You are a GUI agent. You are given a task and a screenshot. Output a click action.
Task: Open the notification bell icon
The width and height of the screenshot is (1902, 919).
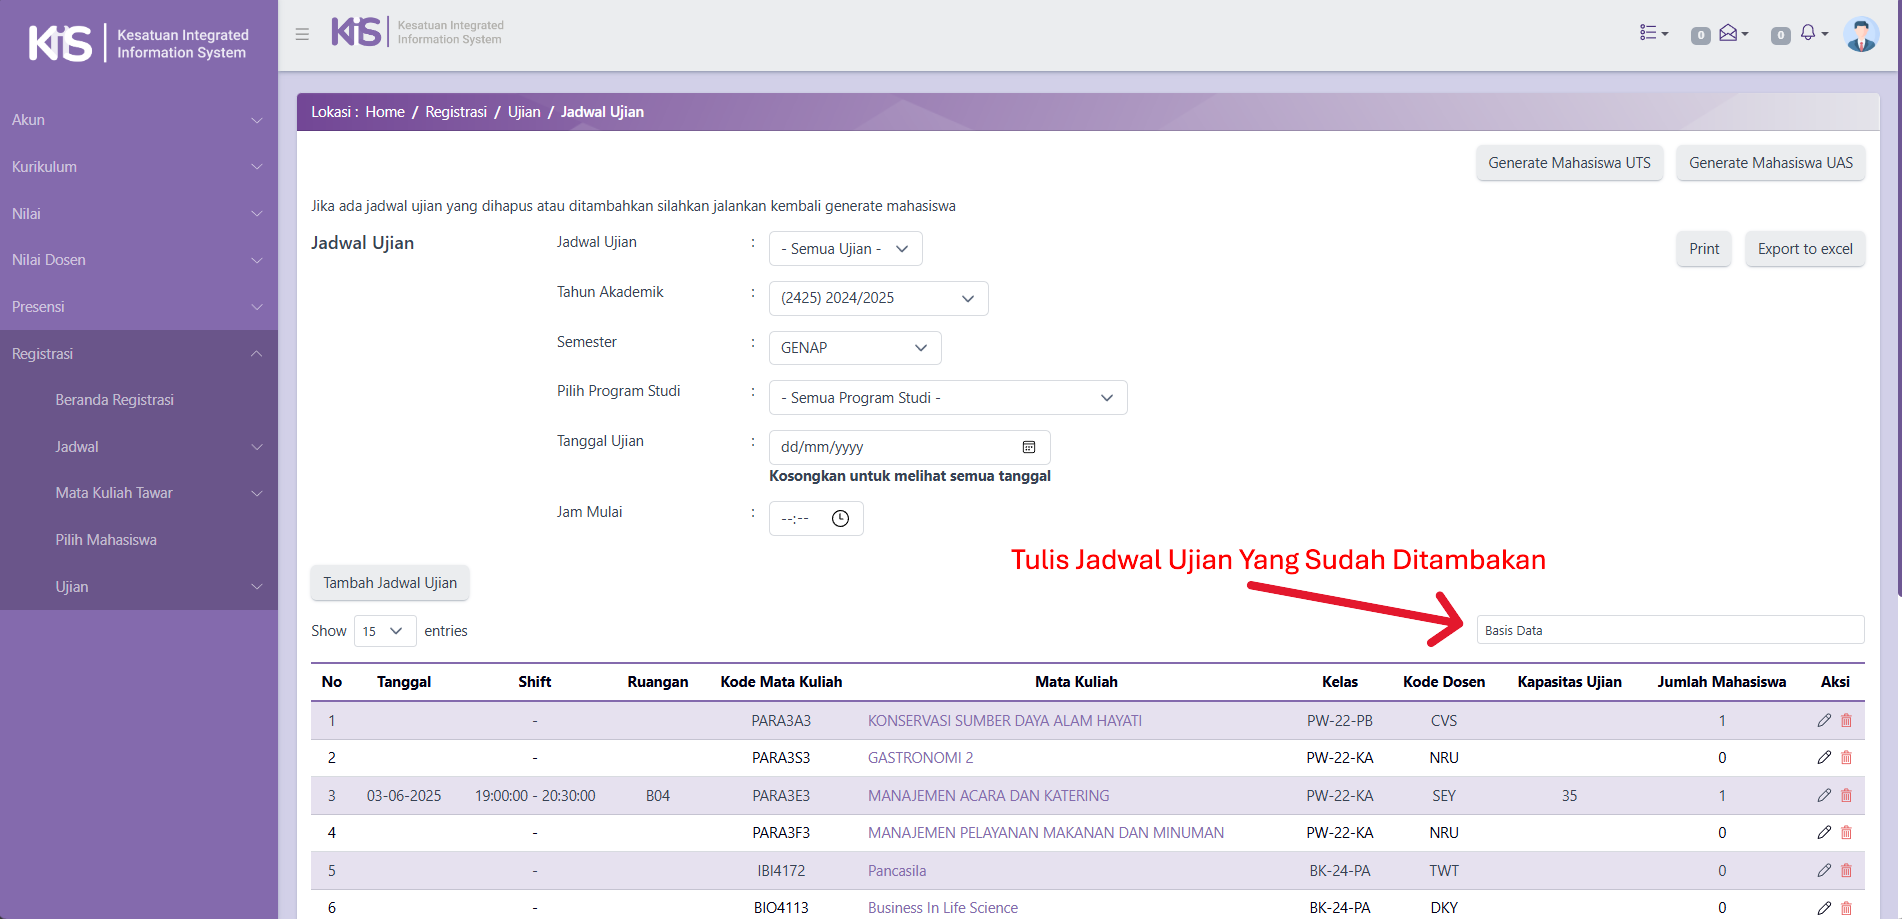coord(1809,34)
